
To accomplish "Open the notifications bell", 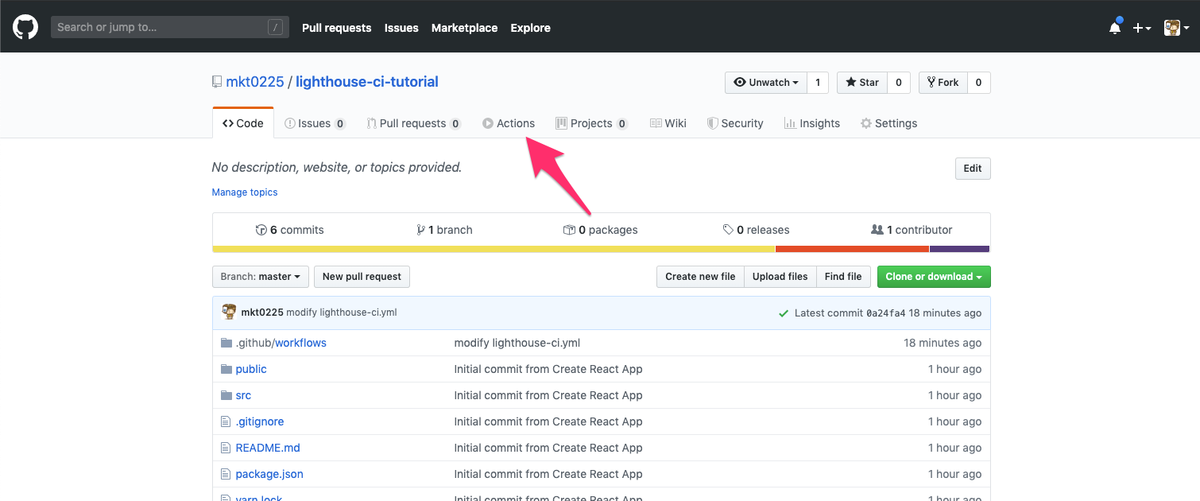I will pyautogui.click(x=1115, y=28).
